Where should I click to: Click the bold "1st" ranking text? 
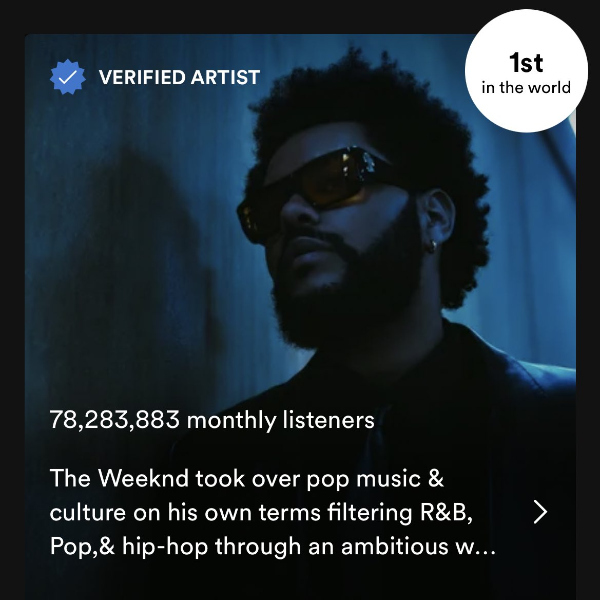[x=526, y=63]
